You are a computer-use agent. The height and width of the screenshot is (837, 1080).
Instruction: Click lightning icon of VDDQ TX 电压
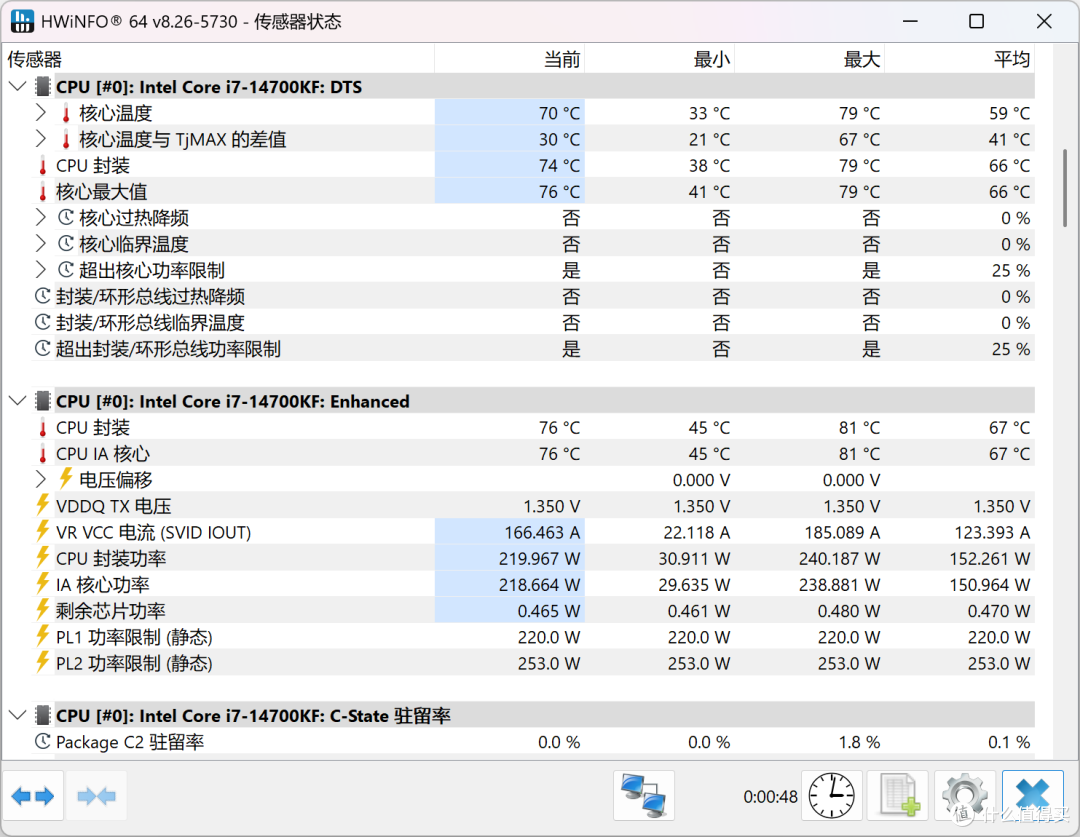[43, 505]
